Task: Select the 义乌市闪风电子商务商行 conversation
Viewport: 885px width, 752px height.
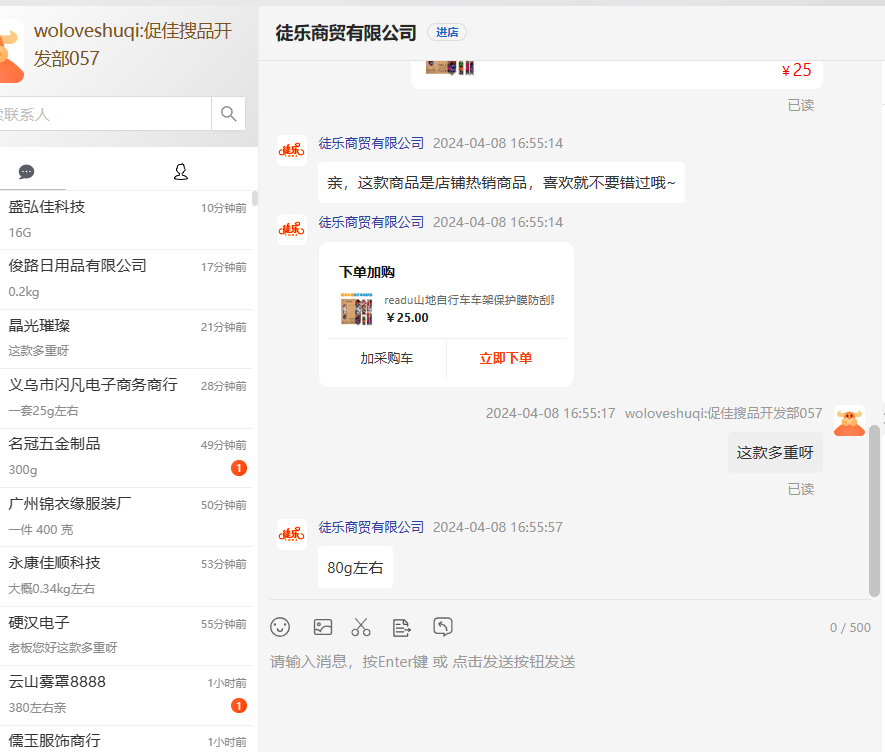Action: point(125,397)
